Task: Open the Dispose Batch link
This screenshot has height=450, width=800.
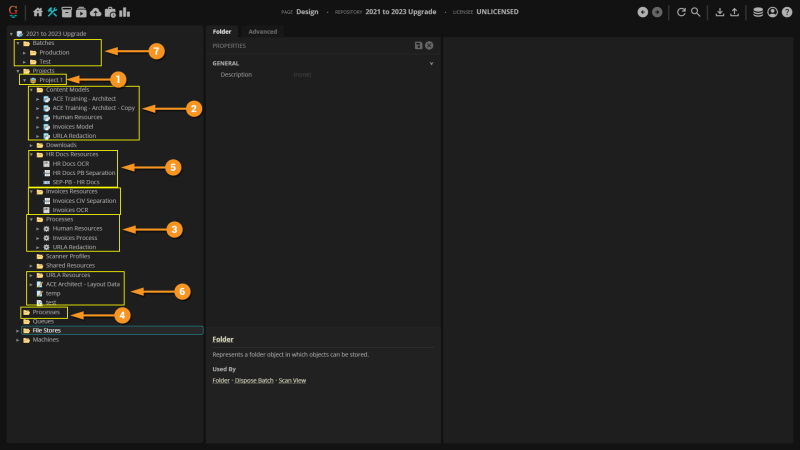Action: coord(254,380)
